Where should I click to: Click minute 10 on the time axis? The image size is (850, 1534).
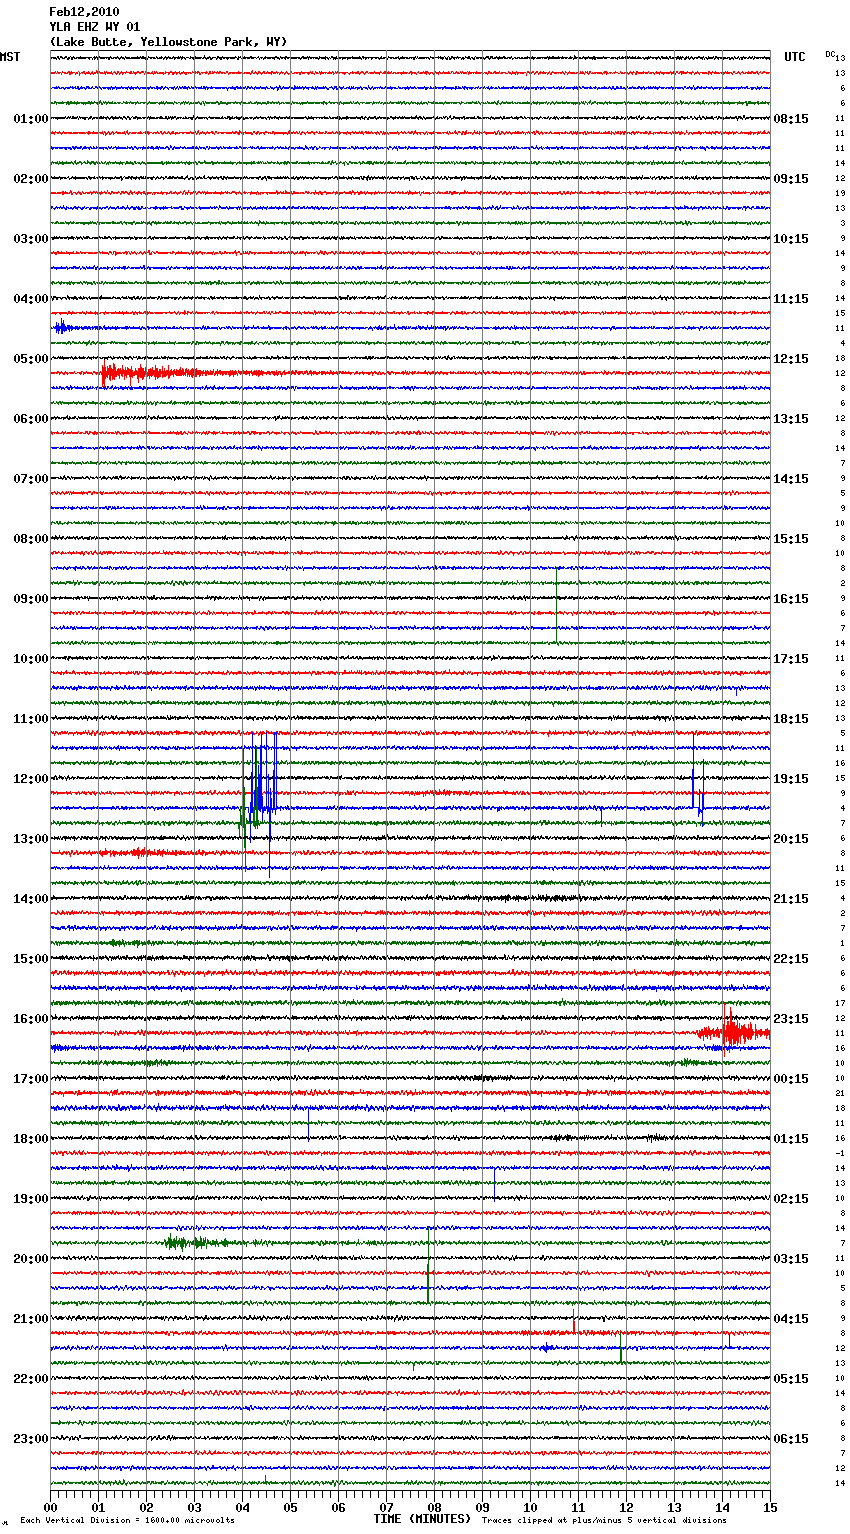tap(531, 1507)
